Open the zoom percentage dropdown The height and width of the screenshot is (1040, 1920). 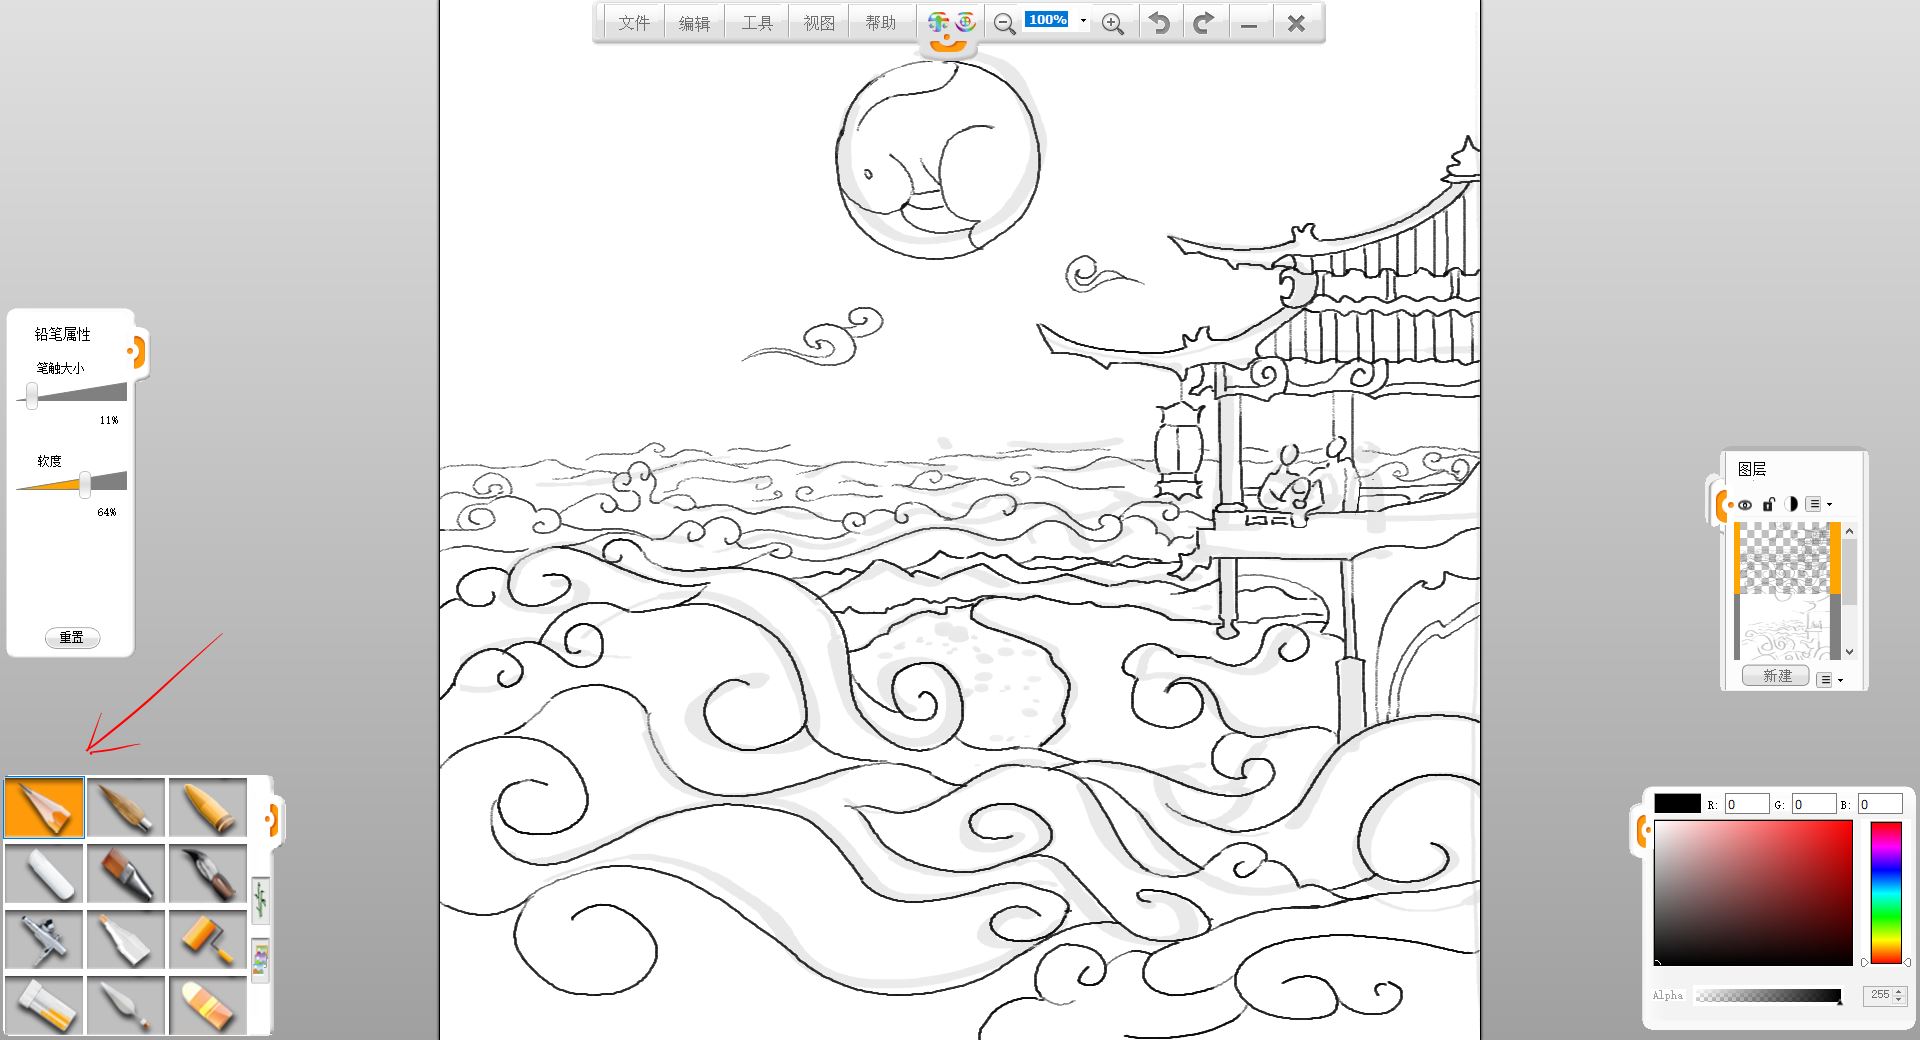tap(1083, 20)
